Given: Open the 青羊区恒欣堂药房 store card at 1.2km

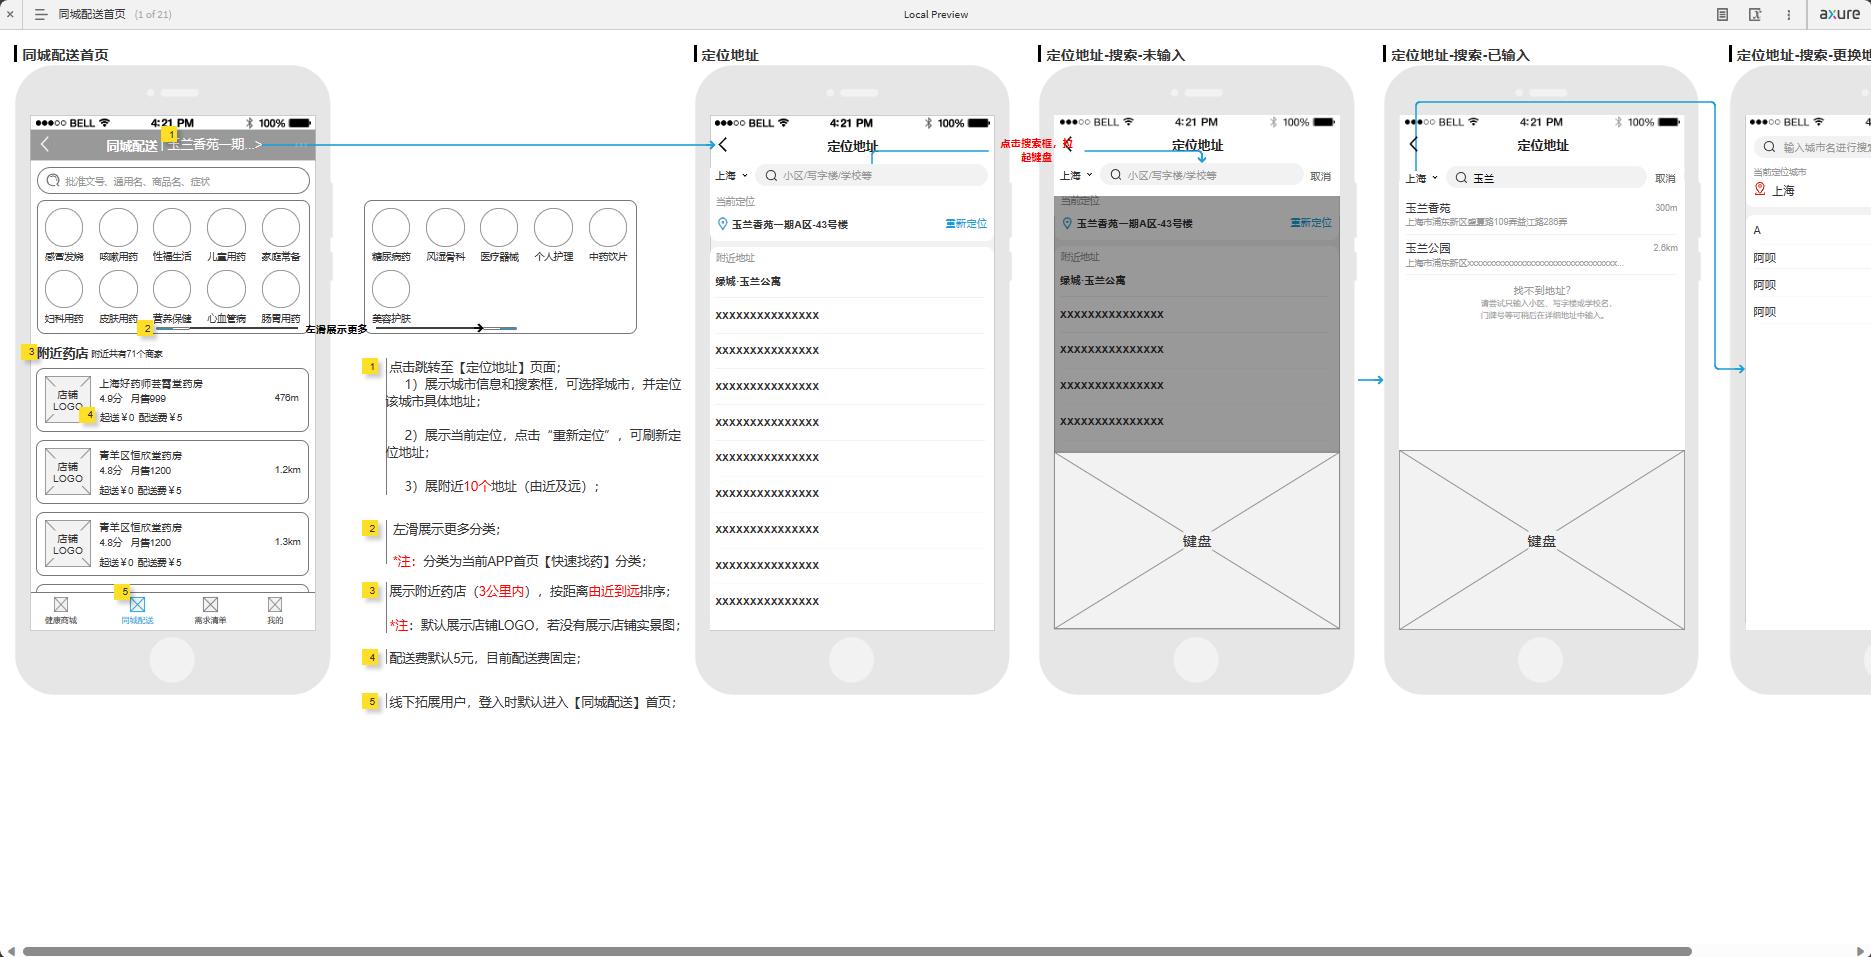Looking at the screenshot, I should coord(172,472).
